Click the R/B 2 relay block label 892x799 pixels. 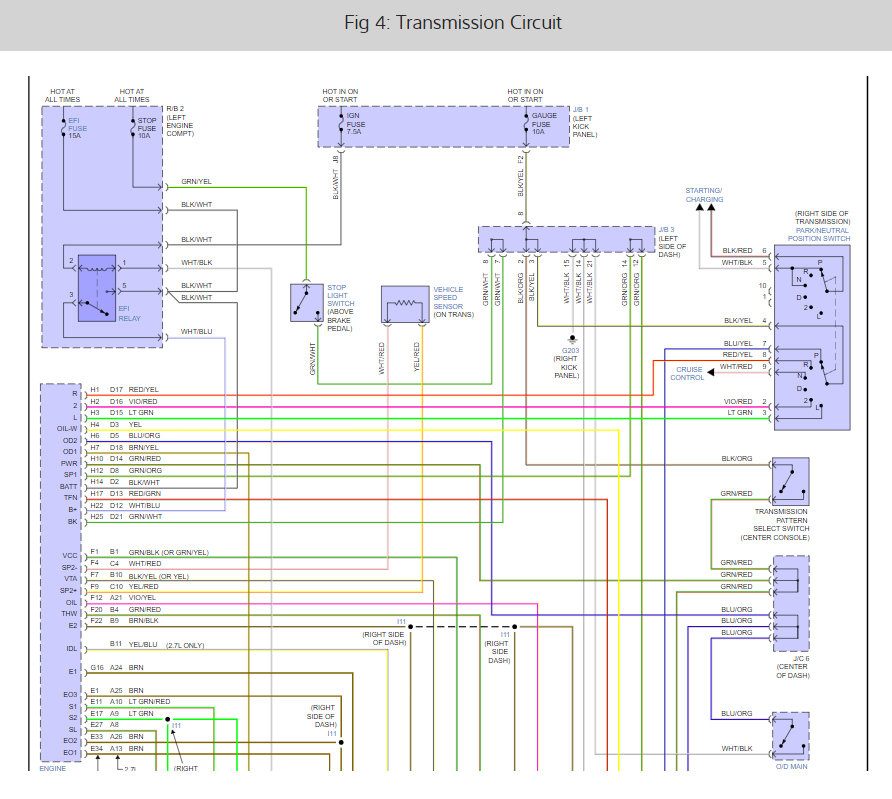175,109
